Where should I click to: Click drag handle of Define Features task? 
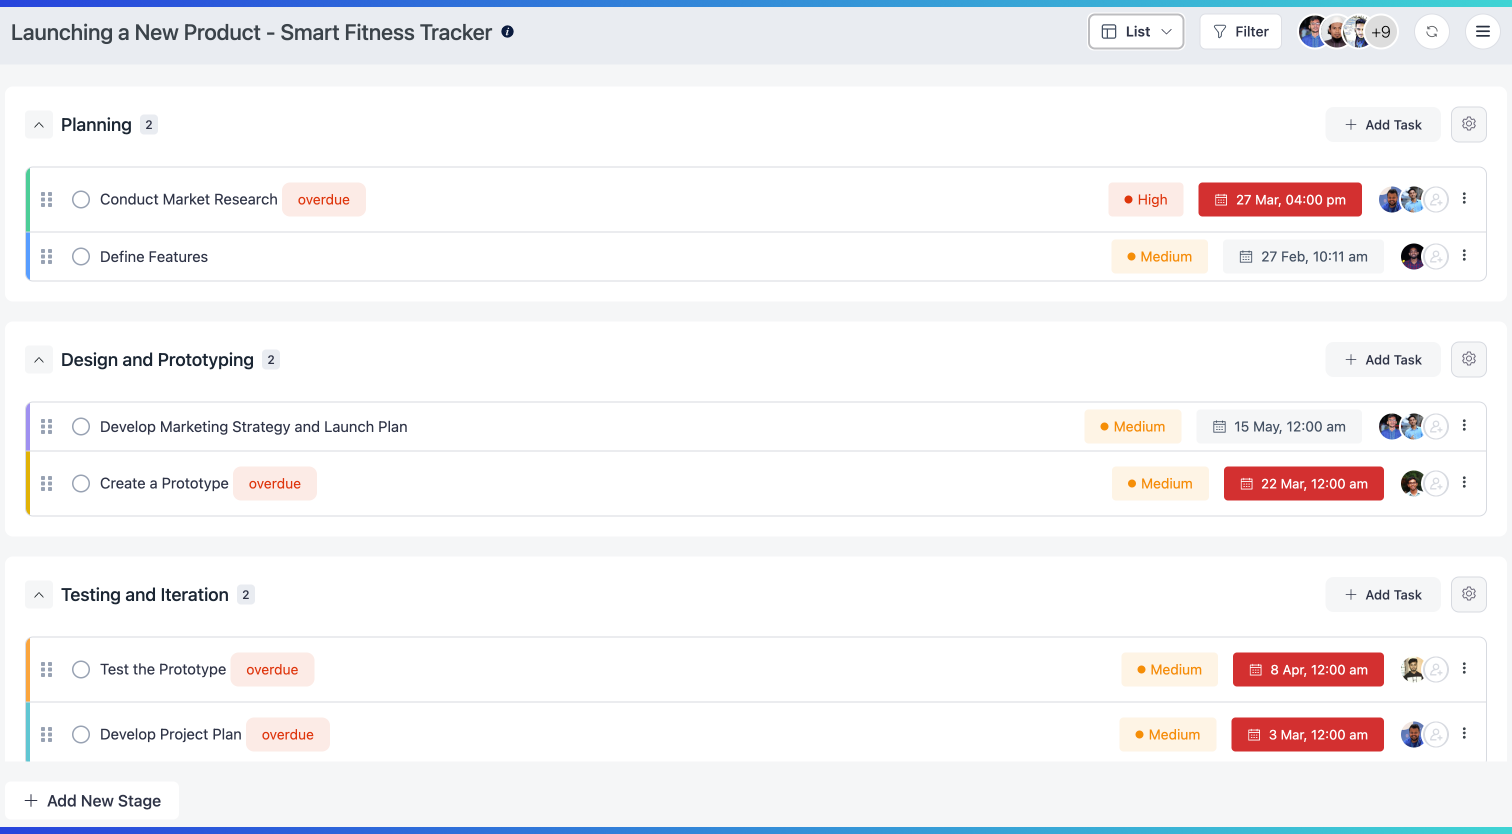[46, 257]
